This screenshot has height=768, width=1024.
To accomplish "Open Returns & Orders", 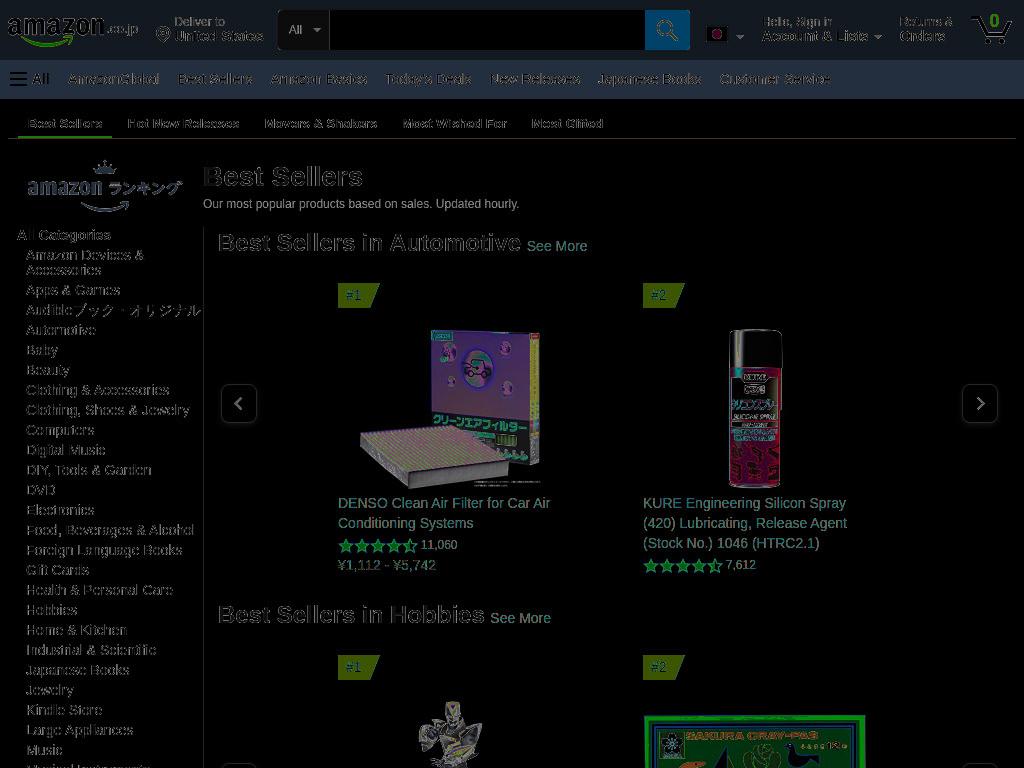I will tap(925, 29).
